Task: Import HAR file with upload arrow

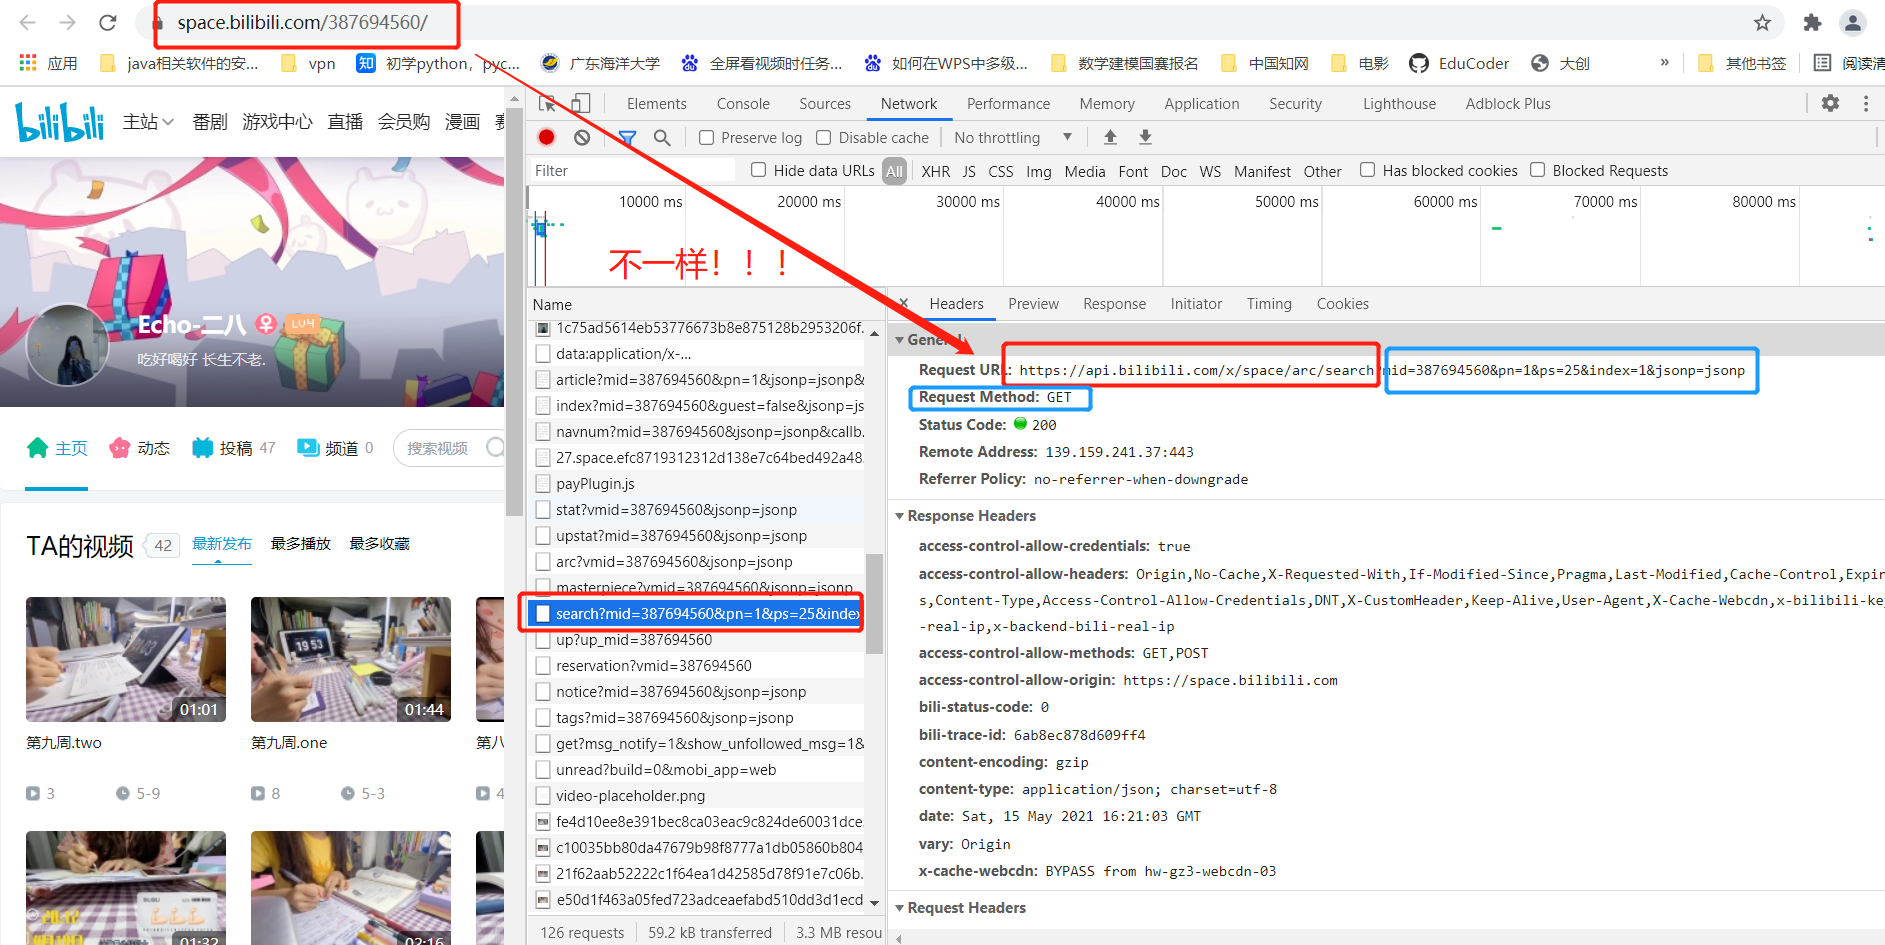Action: [1110, 137]
